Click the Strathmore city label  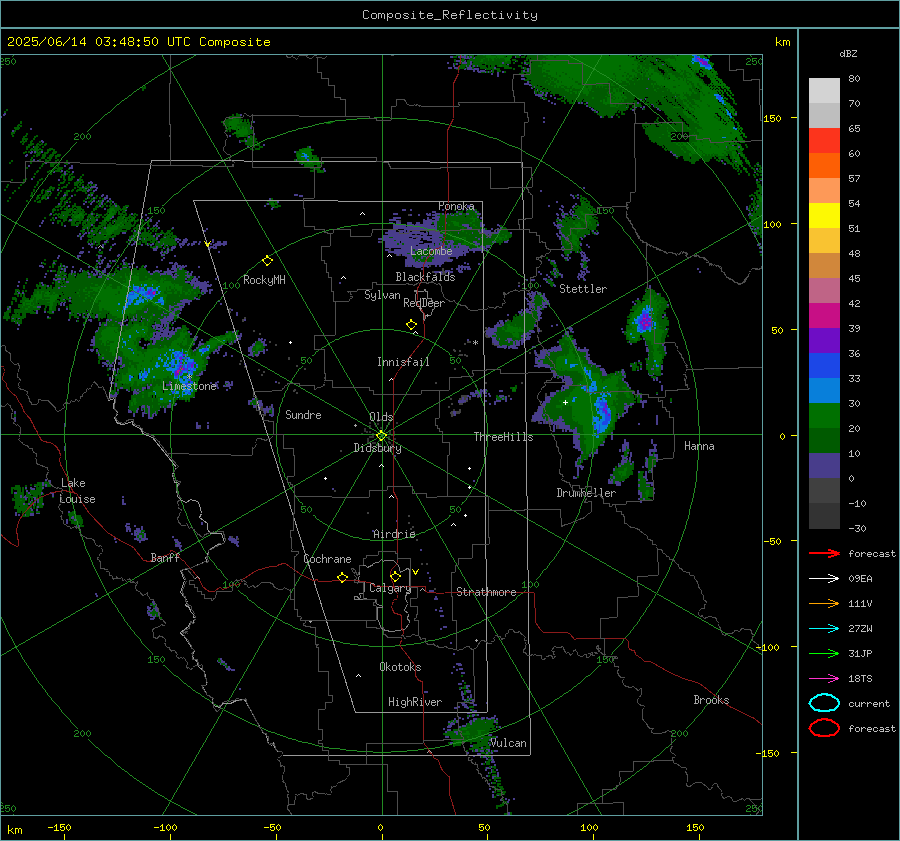tap(486, 592)
